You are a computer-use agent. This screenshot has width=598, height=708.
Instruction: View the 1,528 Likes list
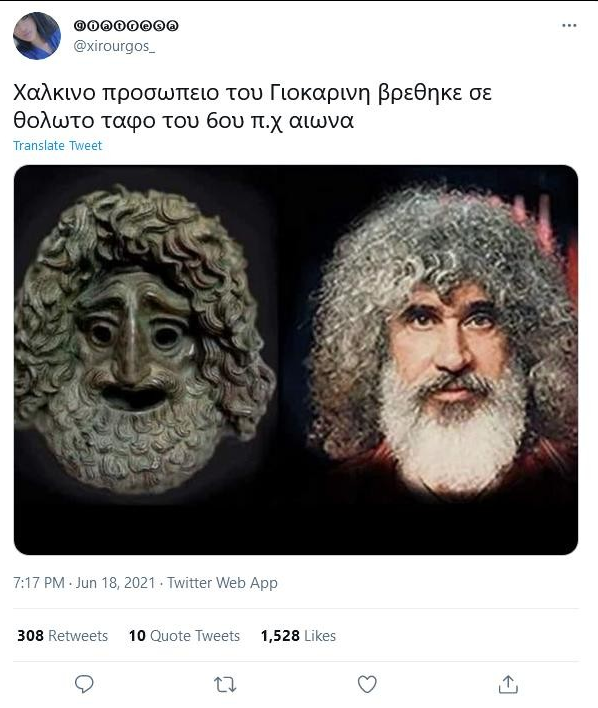click(298, 636)
